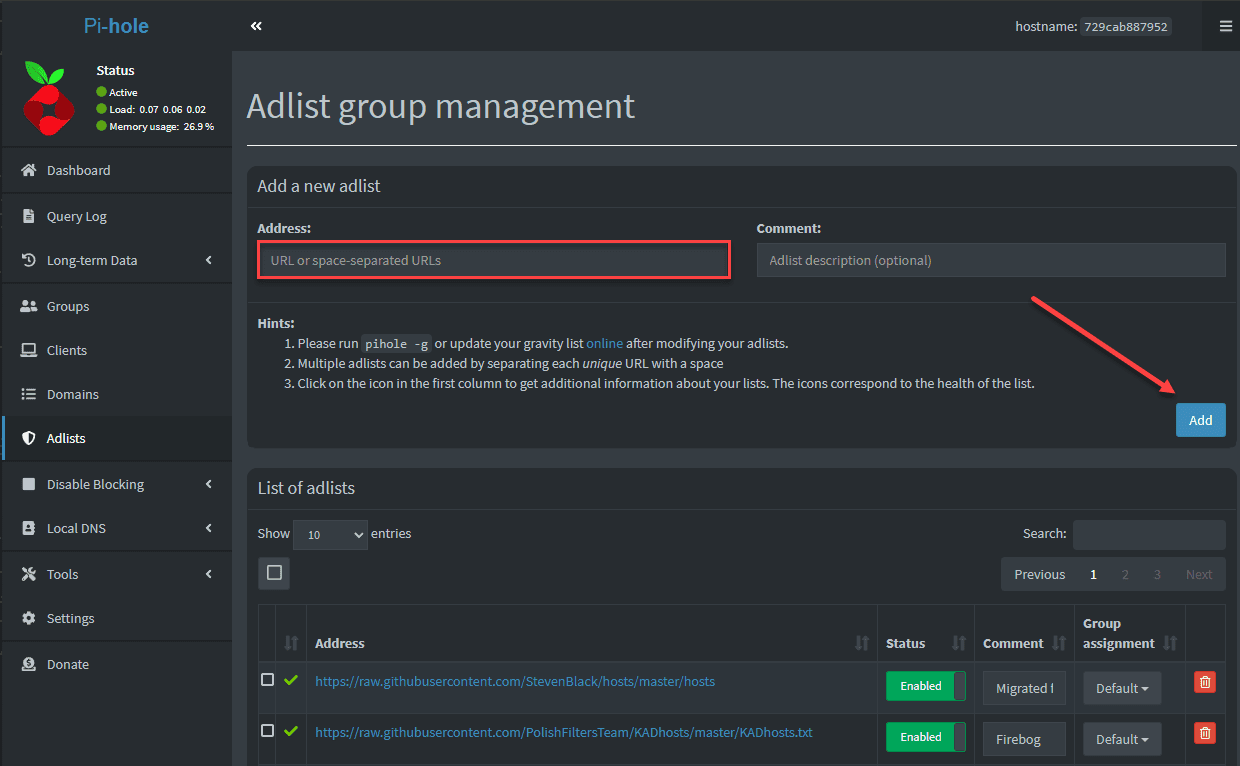Toggle the select-all checkbox above the table
The width and height of the screenshot is (1240, 766).
coord(274,573)
